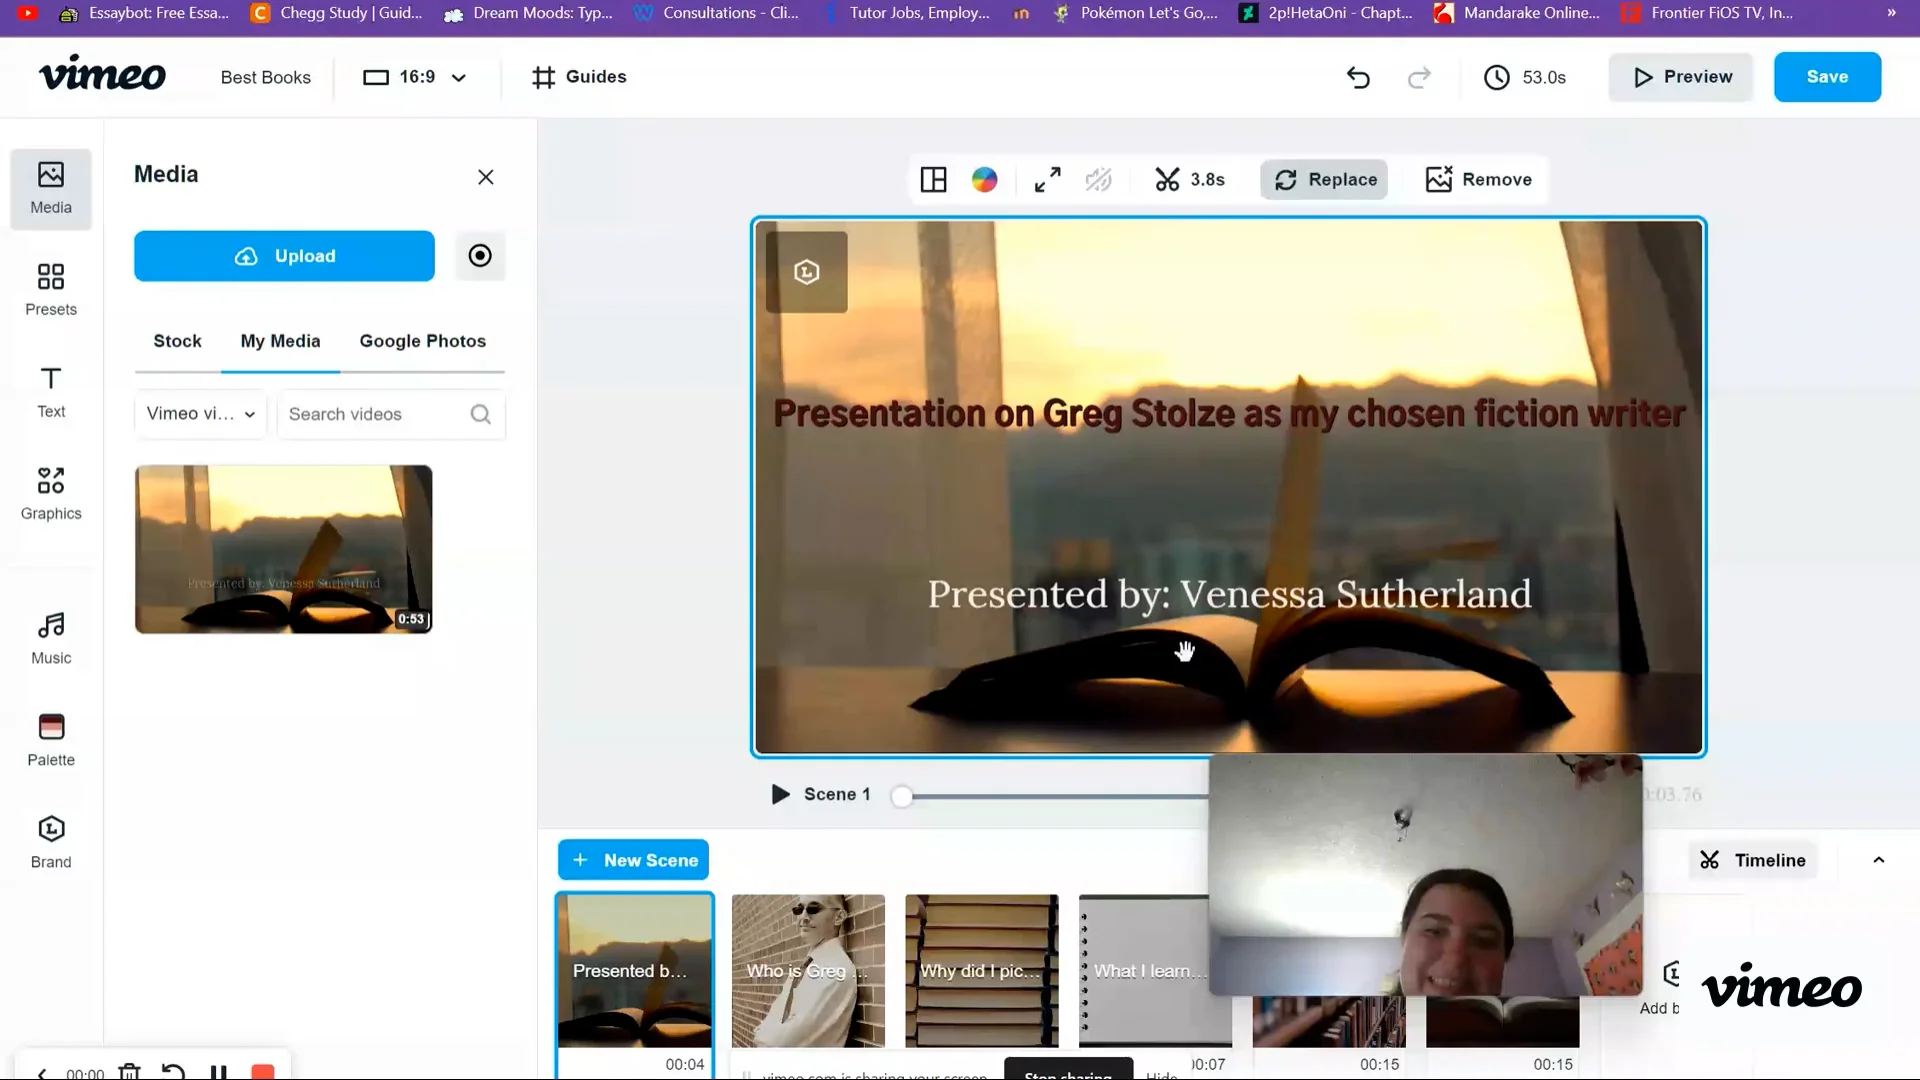Switch to the My Media tab

[x=280, y=341]
